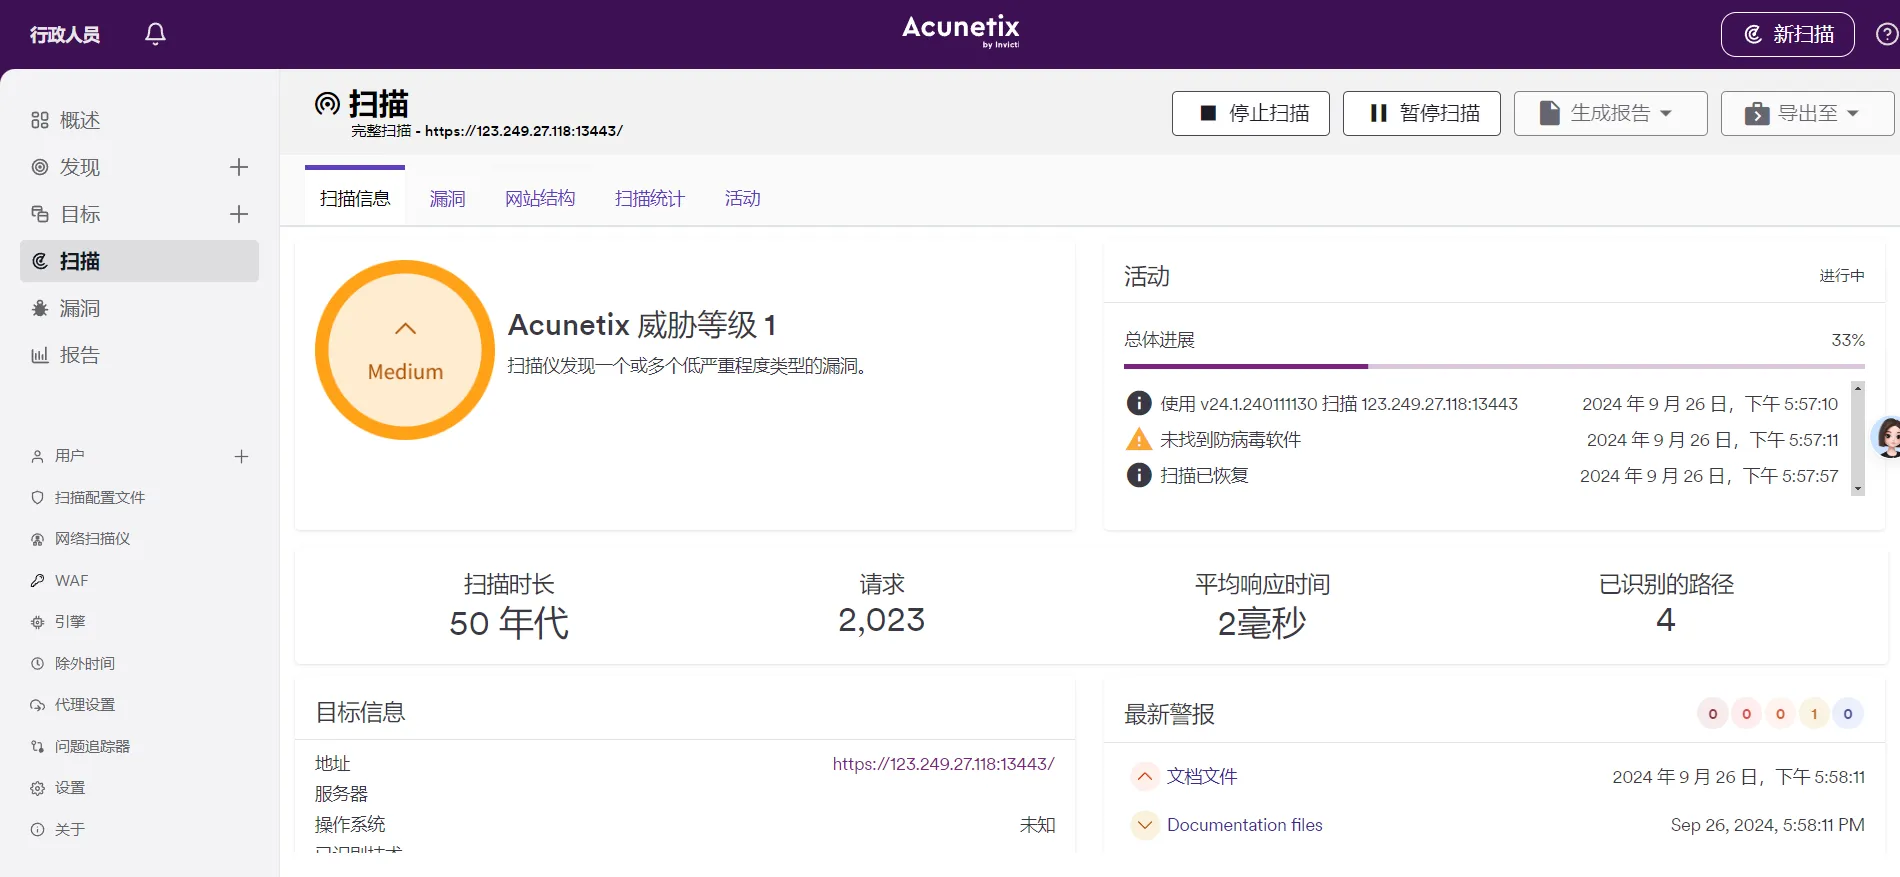Switch to the Scan Information (扫描信息) tab

(355, 198)
